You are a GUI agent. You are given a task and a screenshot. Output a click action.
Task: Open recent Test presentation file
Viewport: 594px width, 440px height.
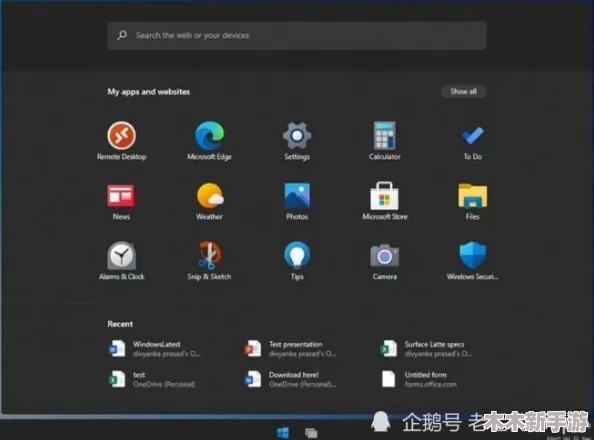coord(291,349)
